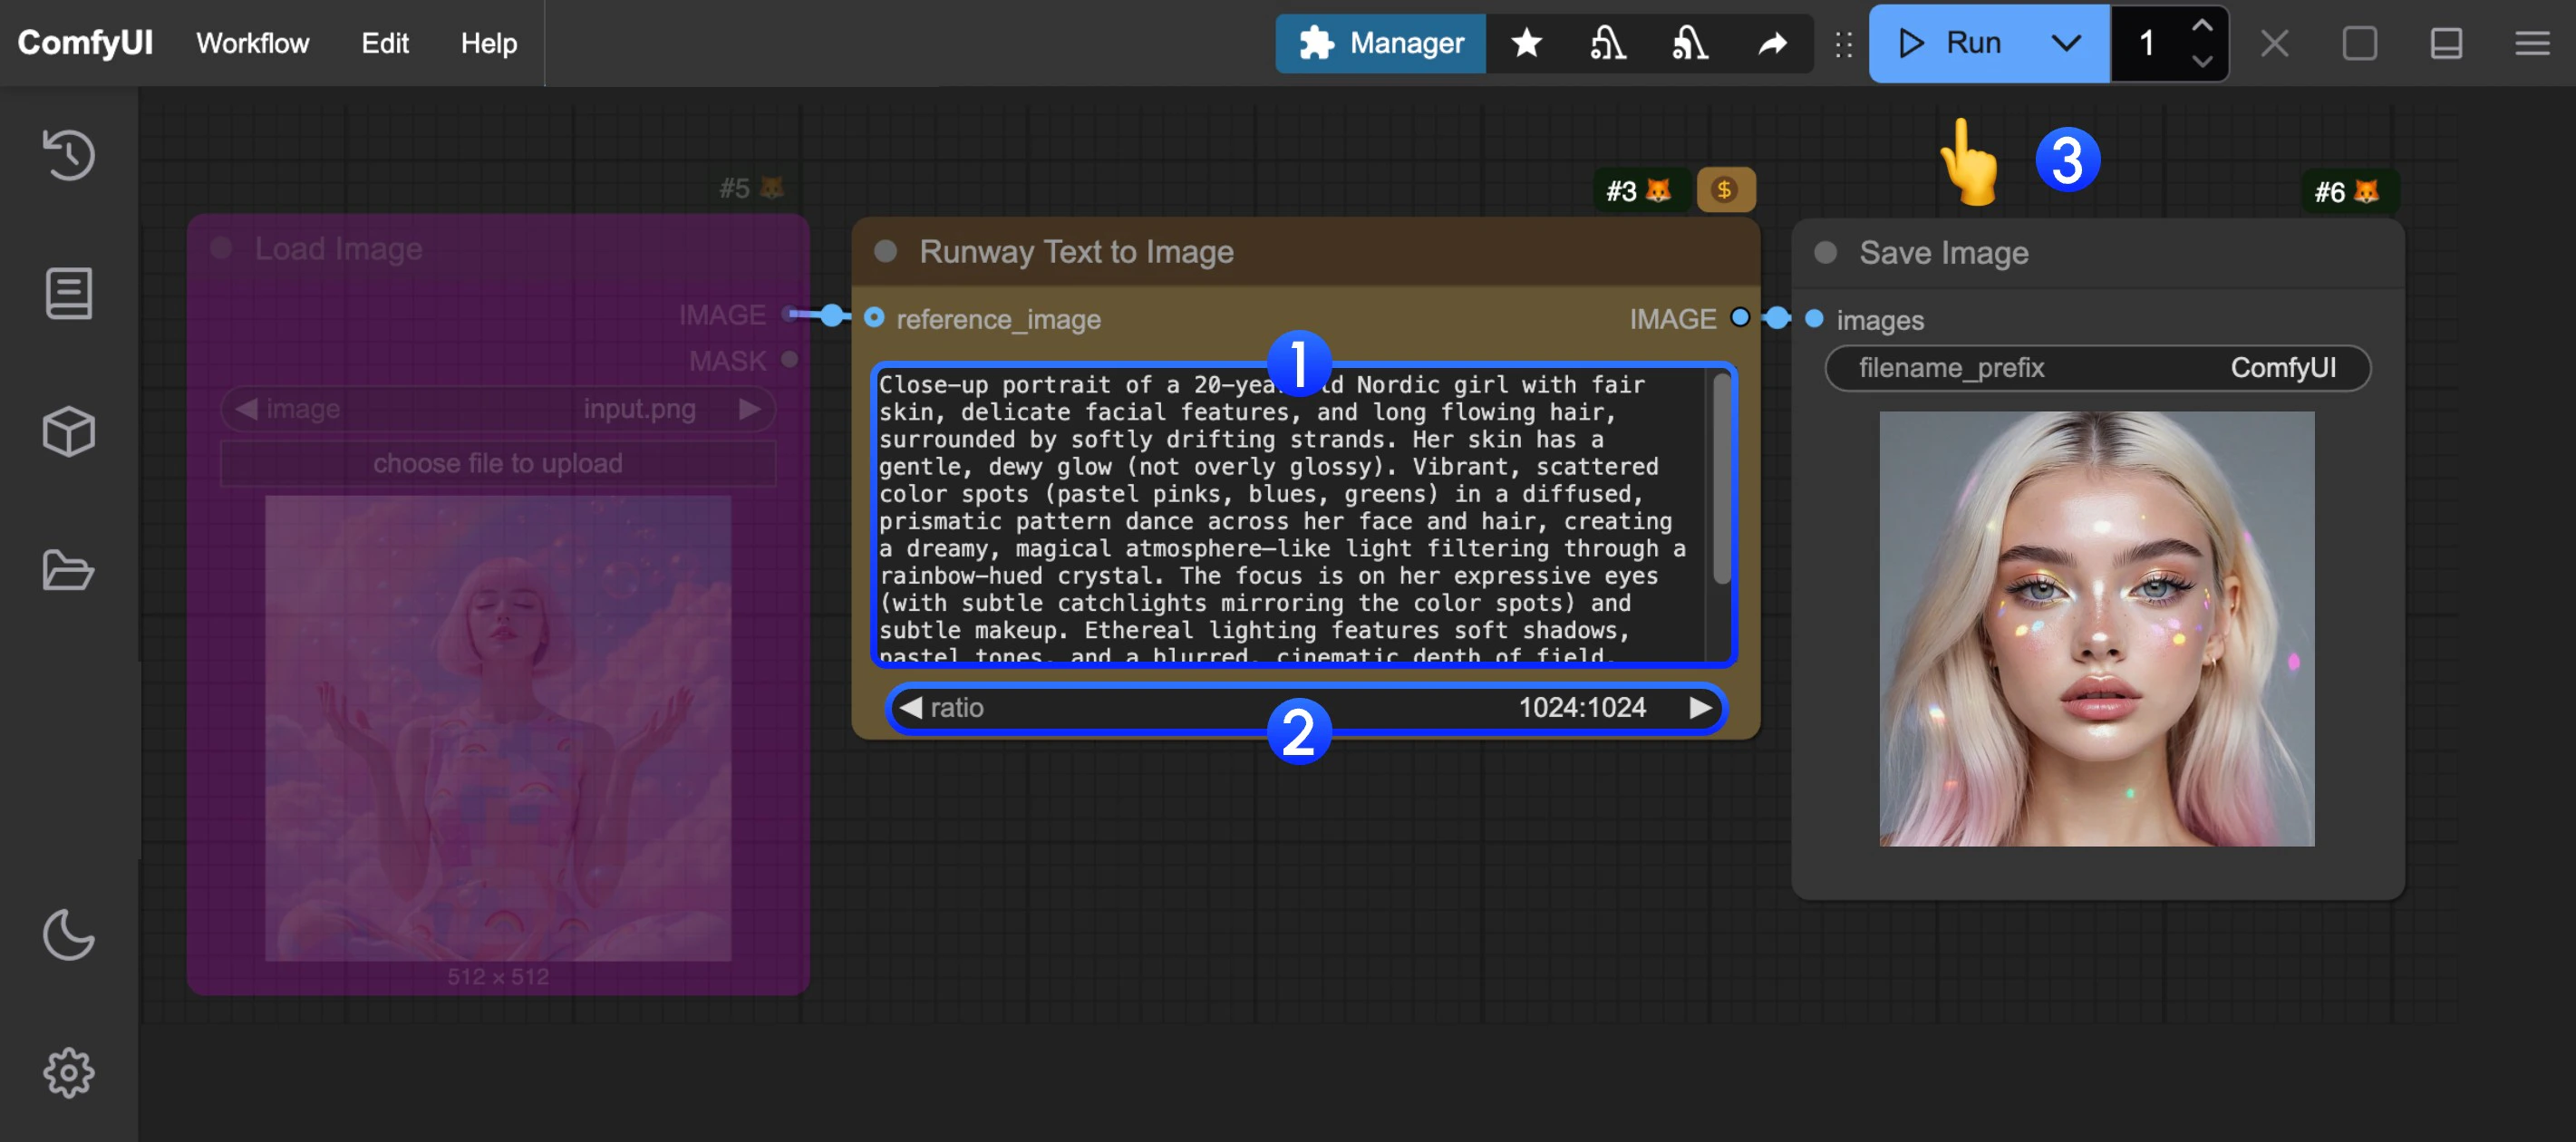Image resolution: width=2576 pixels, height=1142 pixels.
Task: Open the node library sidebar
Action: point(68,292)
